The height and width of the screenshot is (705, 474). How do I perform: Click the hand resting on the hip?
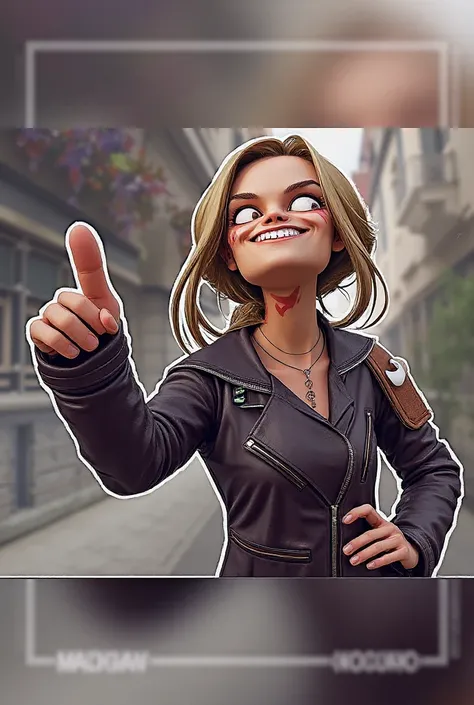click(380, 537)
